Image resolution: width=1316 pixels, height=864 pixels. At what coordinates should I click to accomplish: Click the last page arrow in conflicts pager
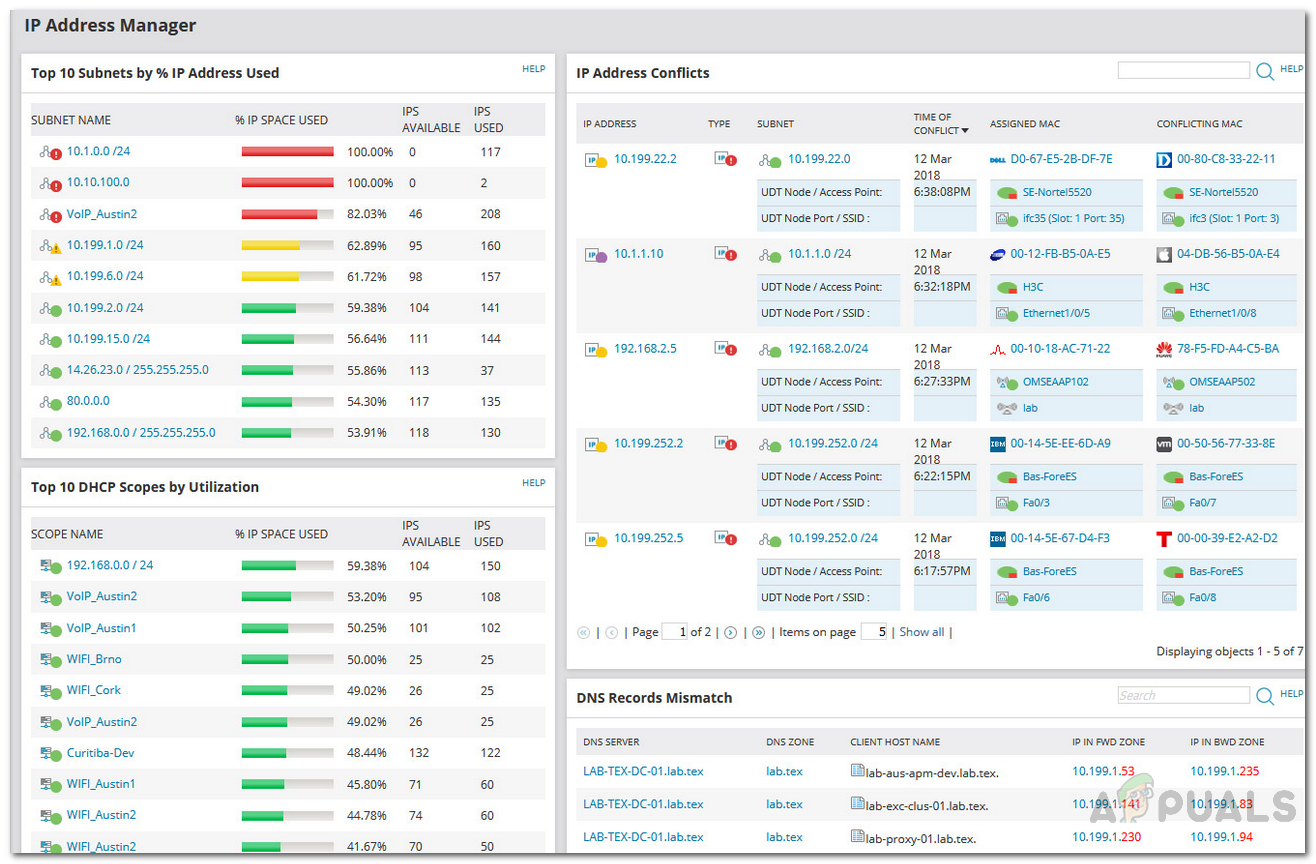point(758,632)
